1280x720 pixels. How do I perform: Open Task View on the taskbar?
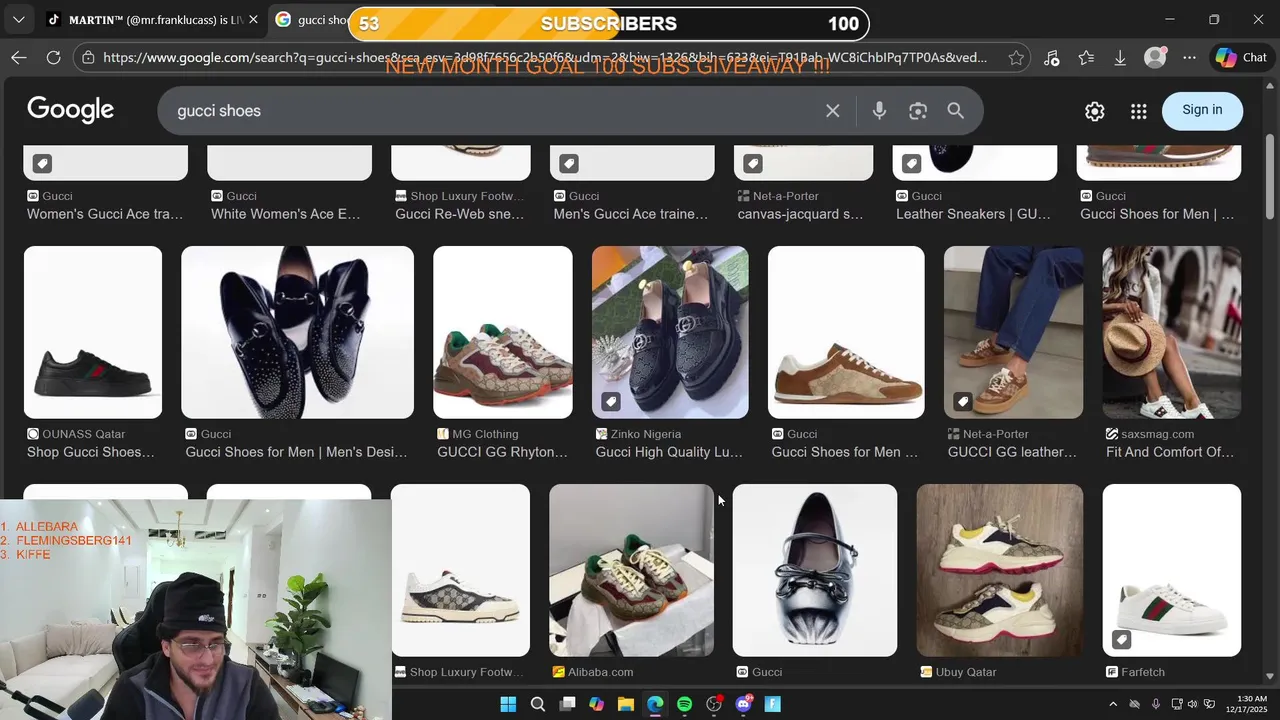point(567,704)
